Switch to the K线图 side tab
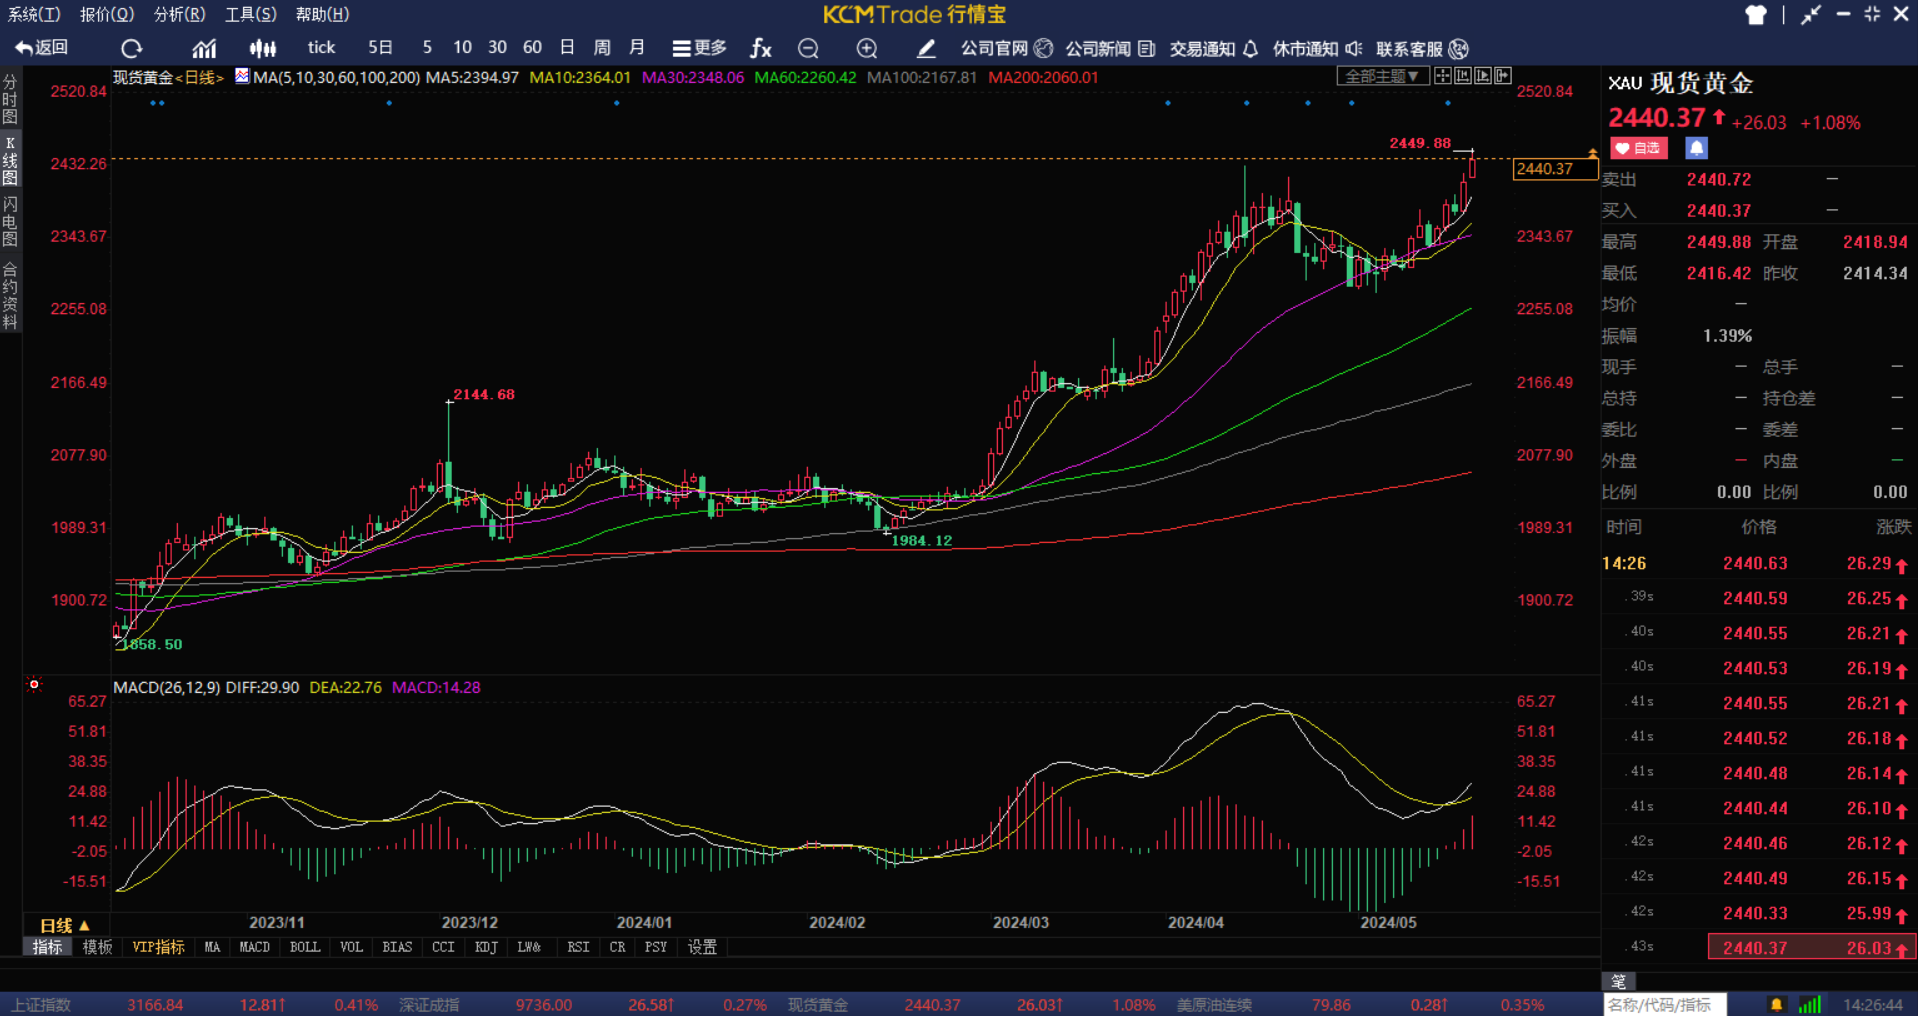 (x=10, y=160)
